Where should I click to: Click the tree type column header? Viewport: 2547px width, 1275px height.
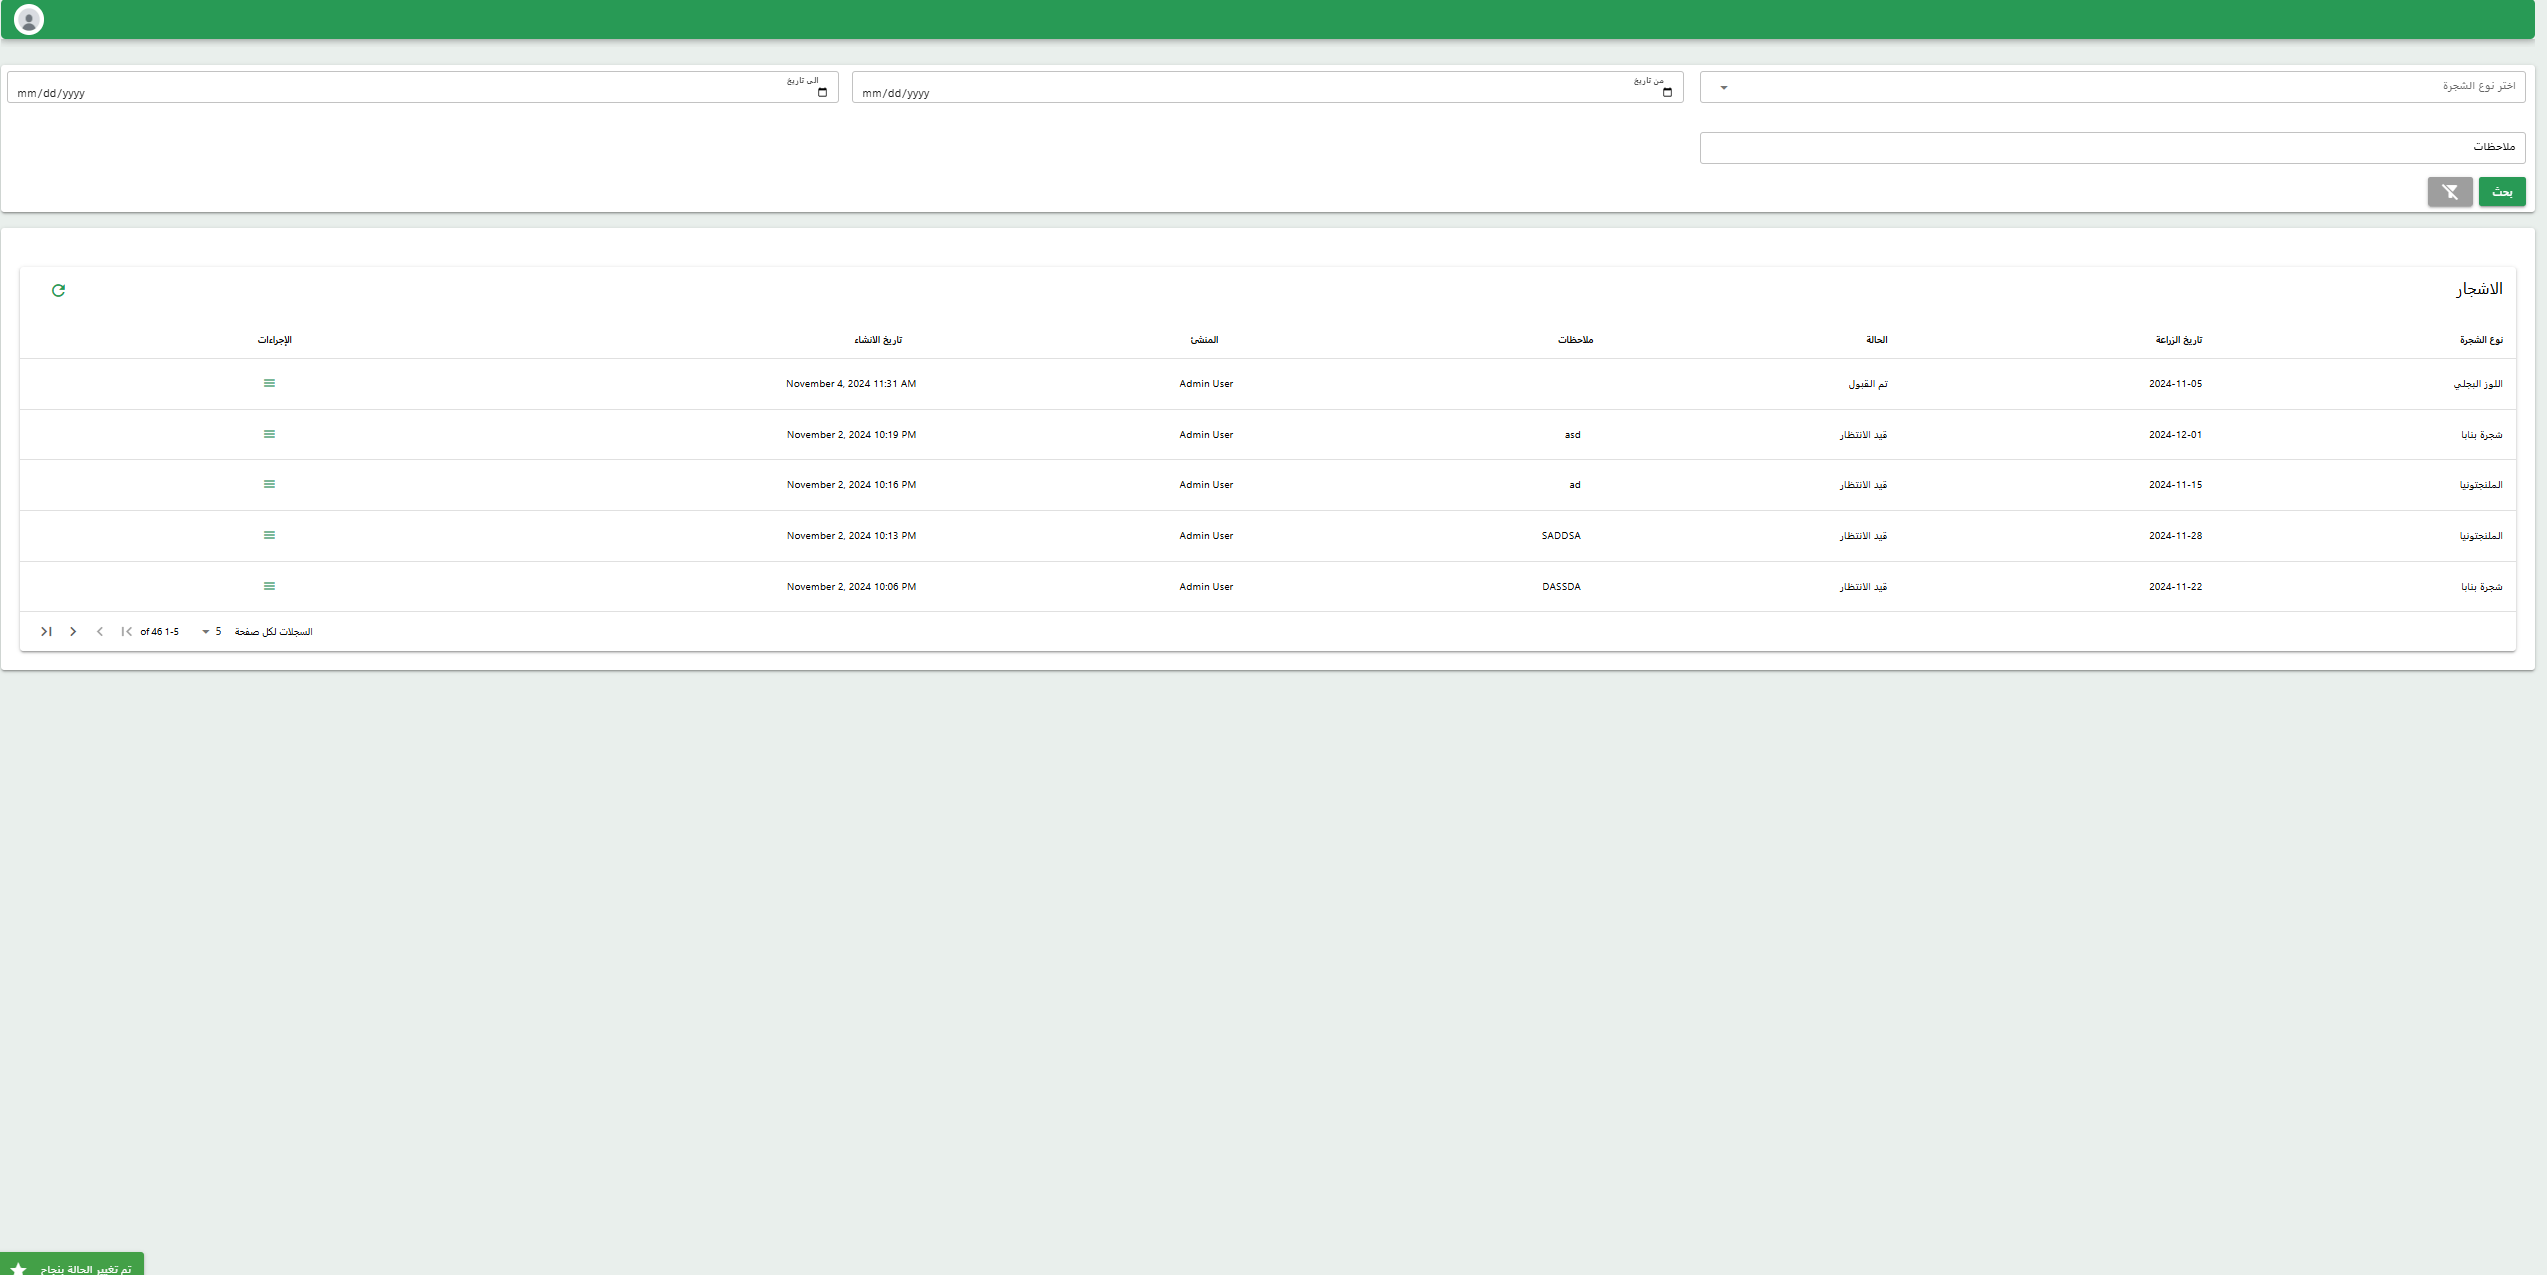[x=2480, y=340]
